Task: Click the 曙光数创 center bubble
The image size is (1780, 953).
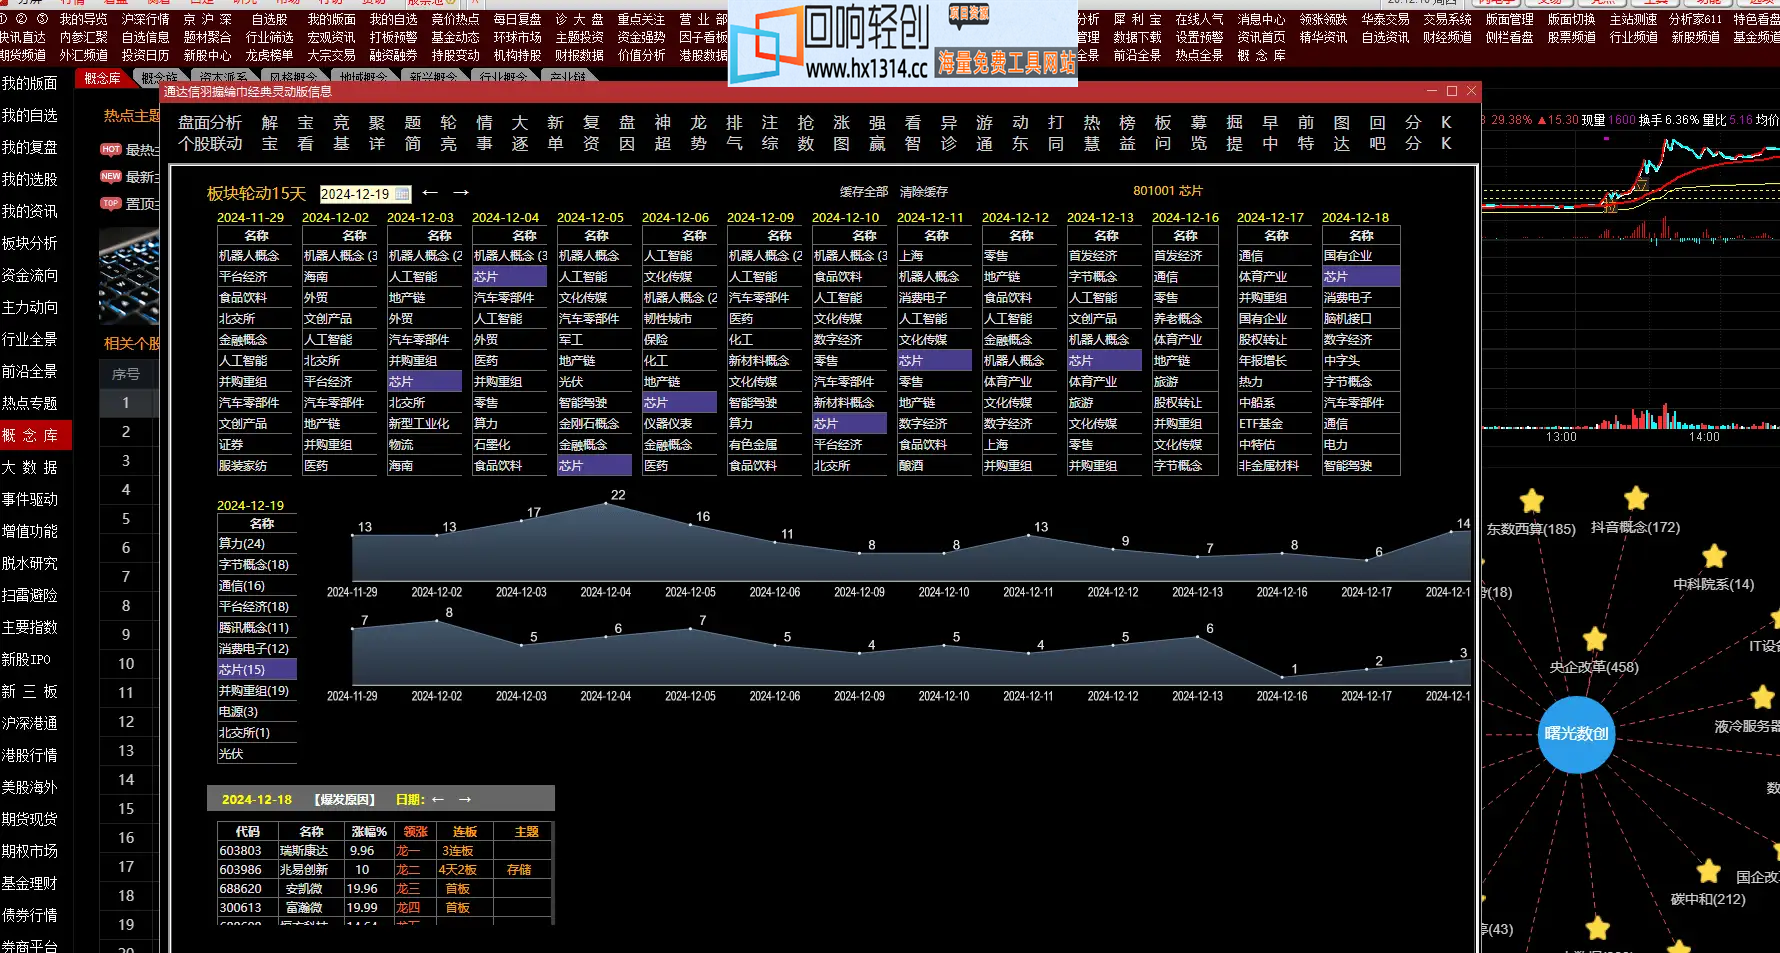Action: [1576, 734]
